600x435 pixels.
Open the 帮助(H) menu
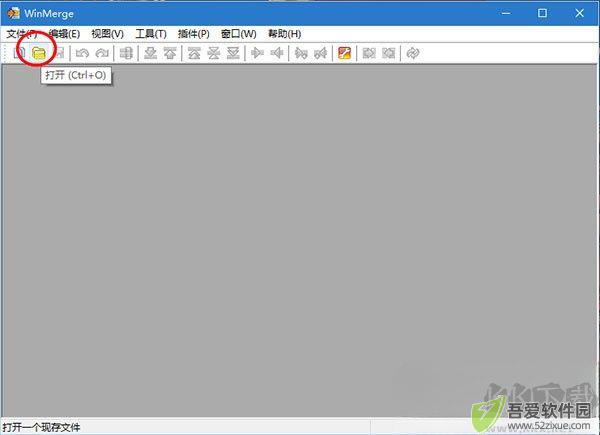click(x=284, y=34)
